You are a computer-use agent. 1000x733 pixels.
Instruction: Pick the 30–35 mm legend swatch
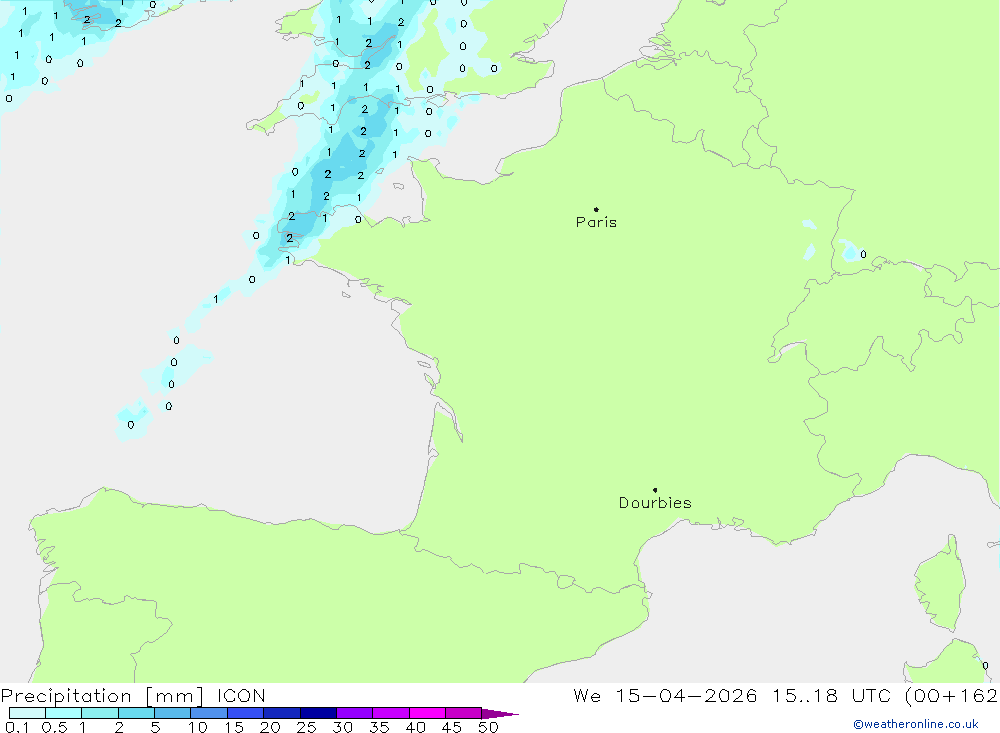coord(355,713)
